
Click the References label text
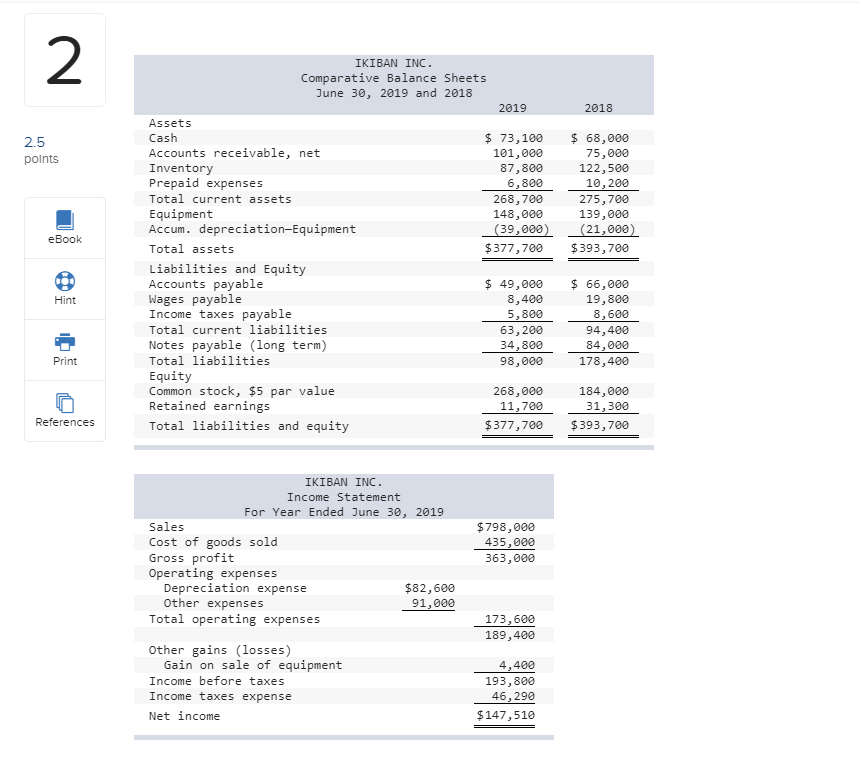[64, 422]
